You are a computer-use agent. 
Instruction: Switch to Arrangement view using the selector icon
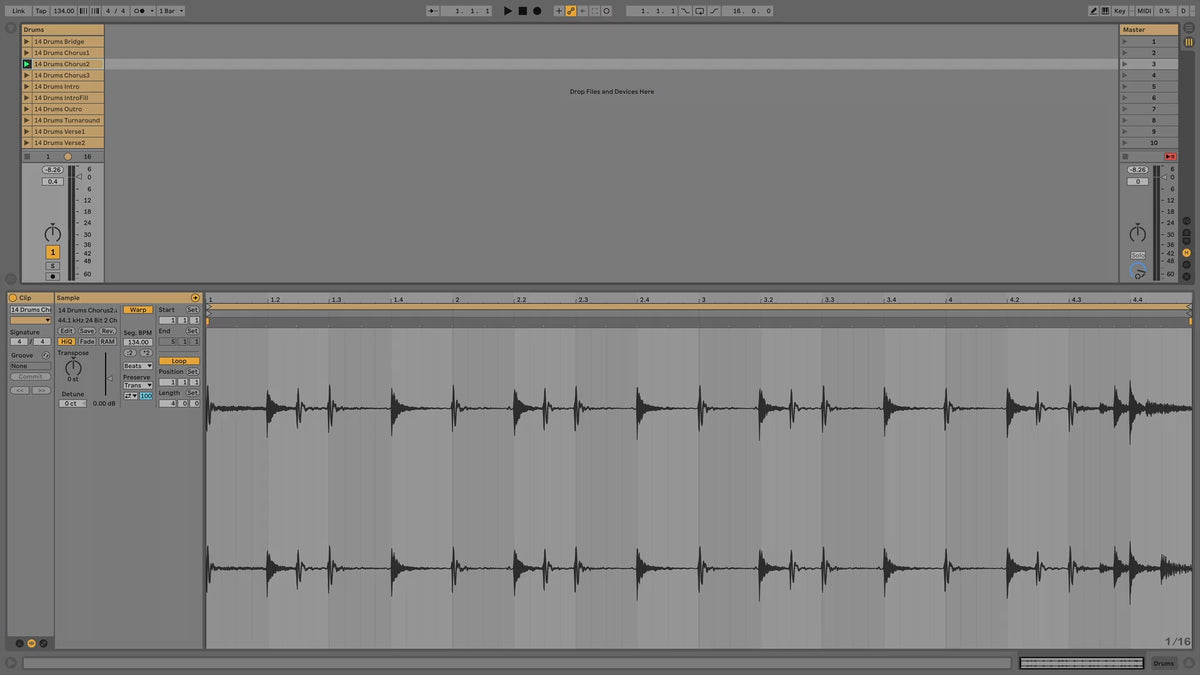click(x=1187, y=29)
